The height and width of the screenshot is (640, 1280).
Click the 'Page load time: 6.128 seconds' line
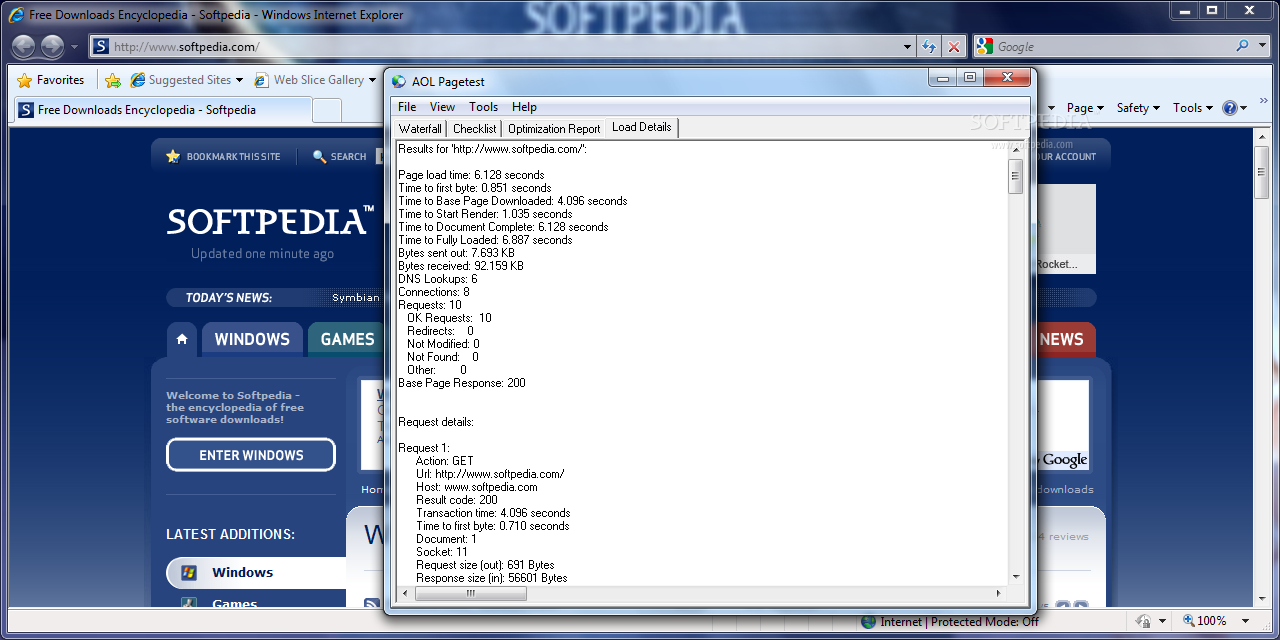471,175
